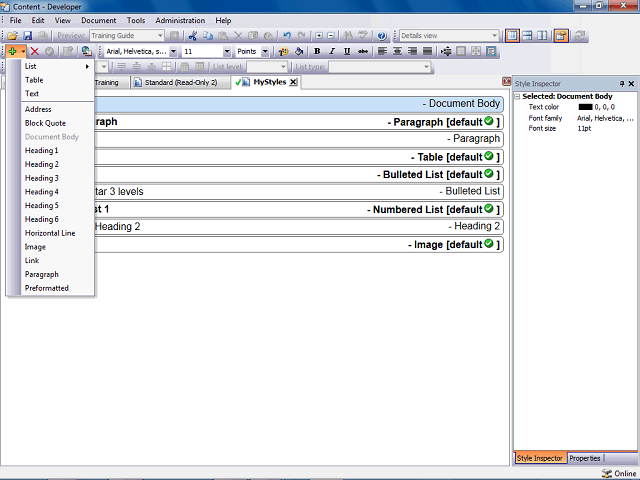Screen dimensions: 640x480
Task: Choose Block Quote from the add menu
Action: pyautogui.click(x=58, y=123)
